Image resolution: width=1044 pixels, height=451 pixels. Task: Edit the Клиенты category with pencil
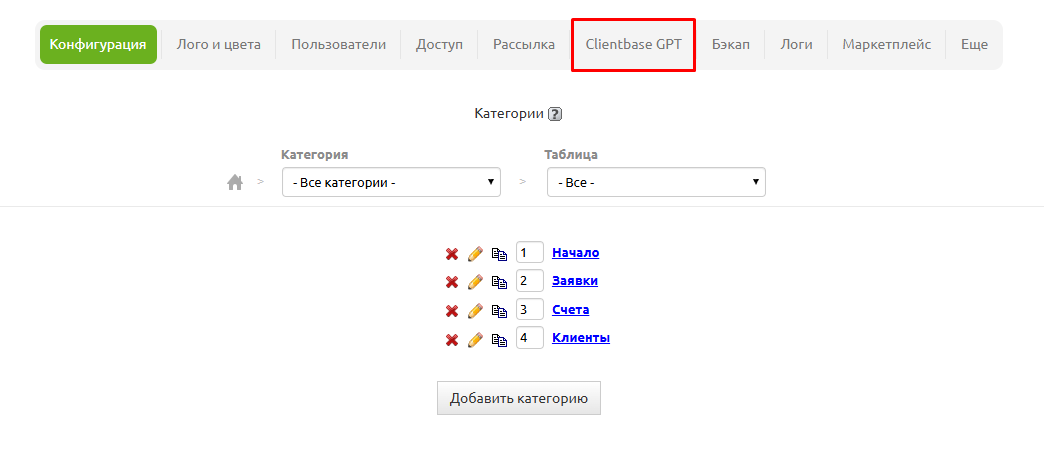tap(475, 340)
